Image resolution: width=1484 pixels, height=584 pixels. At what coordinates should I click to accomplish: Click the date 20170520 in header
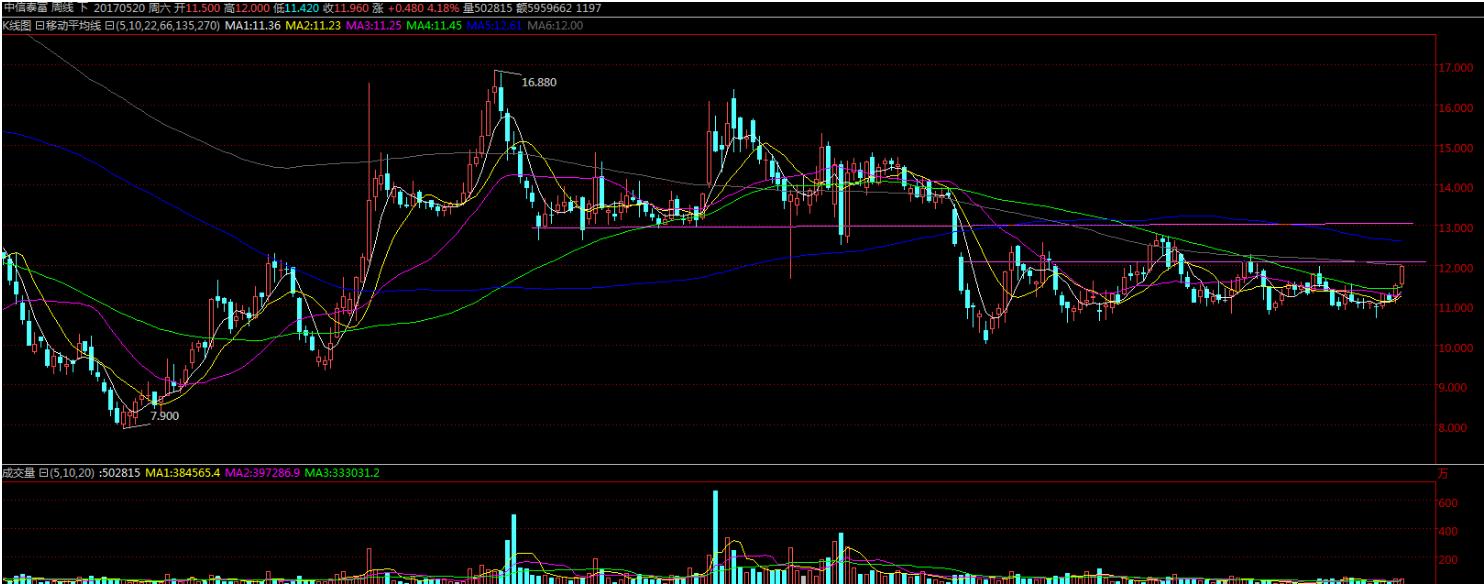119,8
